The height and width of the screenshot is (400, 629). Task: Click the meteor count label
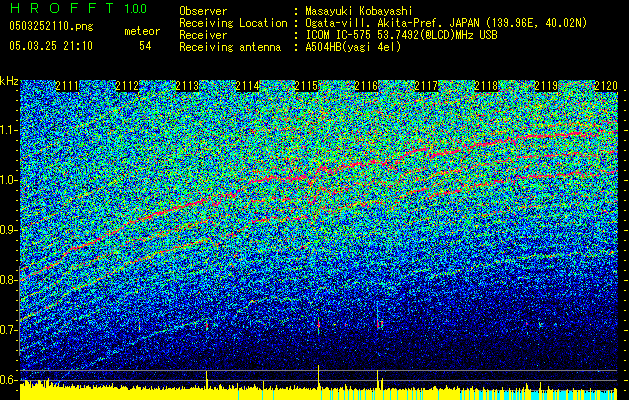pyautogui.click(x=142, y=31)
